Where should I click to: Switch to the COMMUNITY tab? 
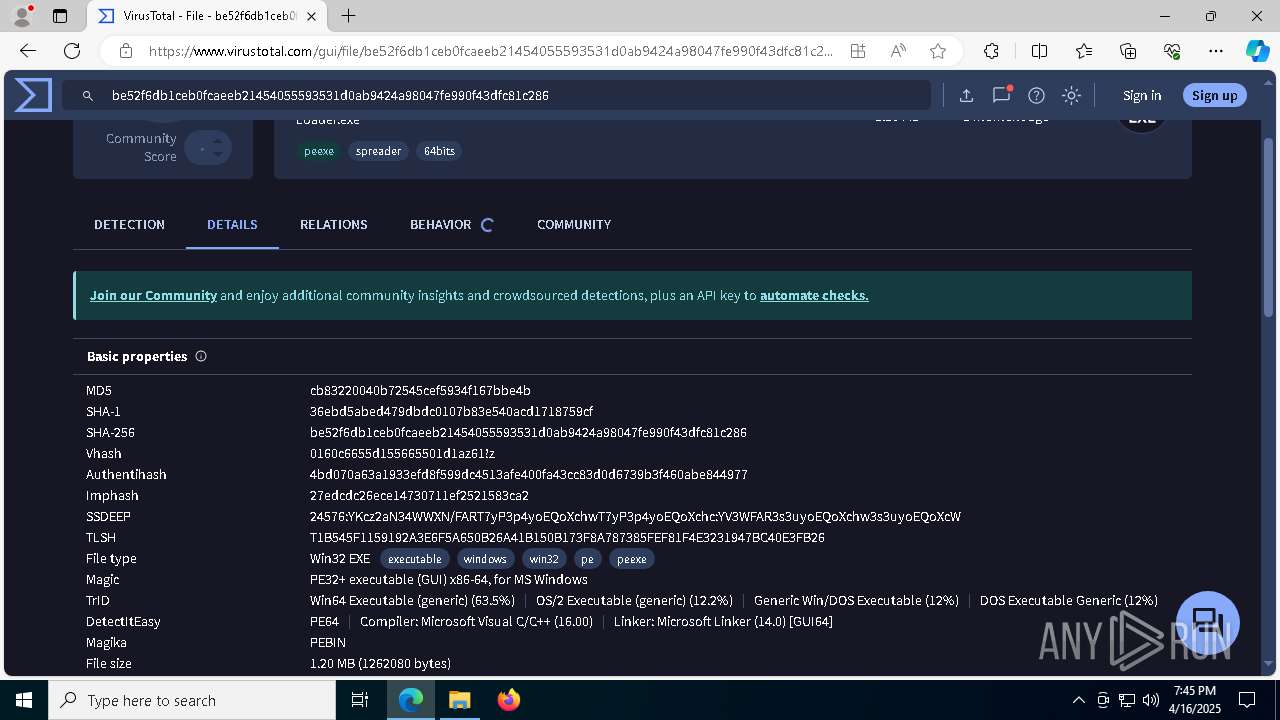pos(574,224)
